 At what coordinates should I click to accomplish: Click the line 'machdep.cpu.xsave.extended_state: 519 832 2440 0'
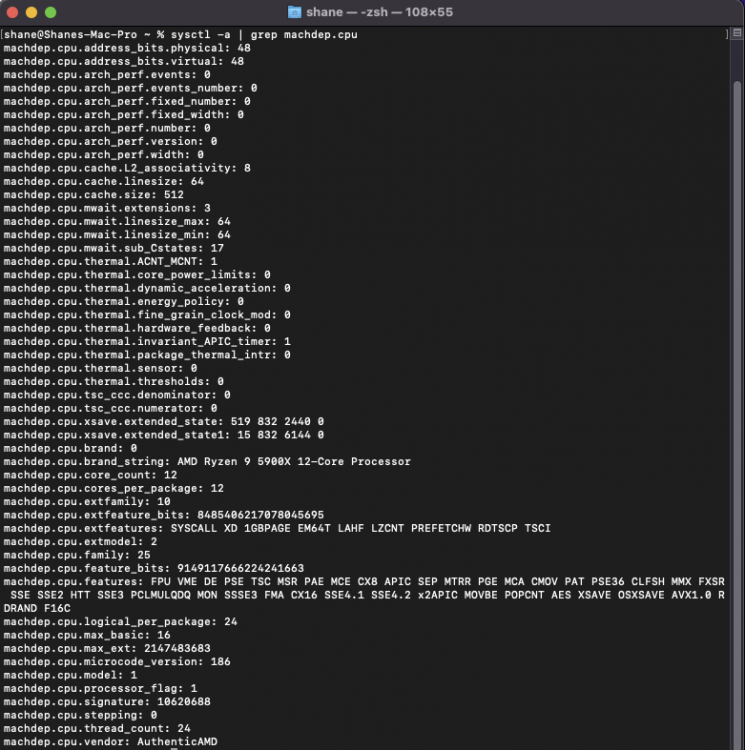point(164,422)
